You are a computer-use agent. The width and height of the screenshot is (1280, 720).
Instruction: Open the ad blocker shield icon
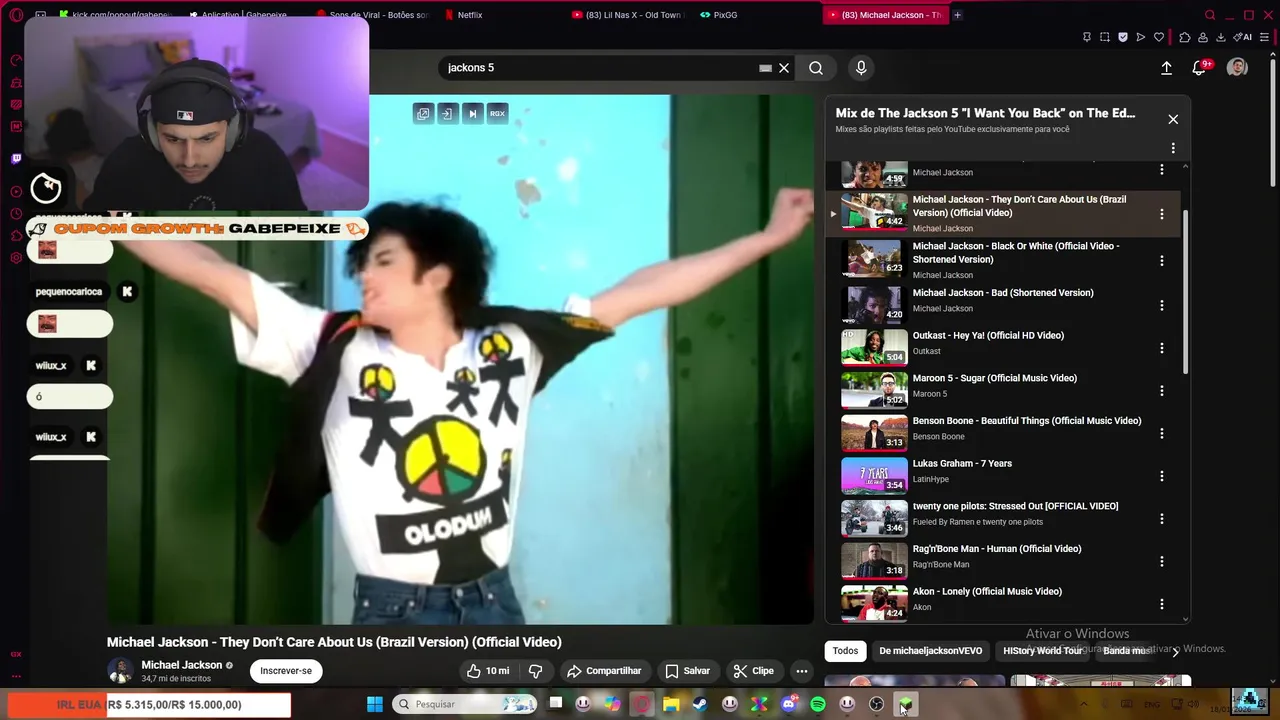[x=1123, y=37]
